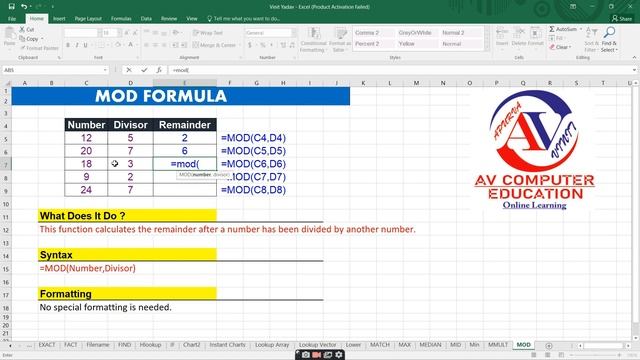Confirm formula entry with checkmark

coord(144,70)
